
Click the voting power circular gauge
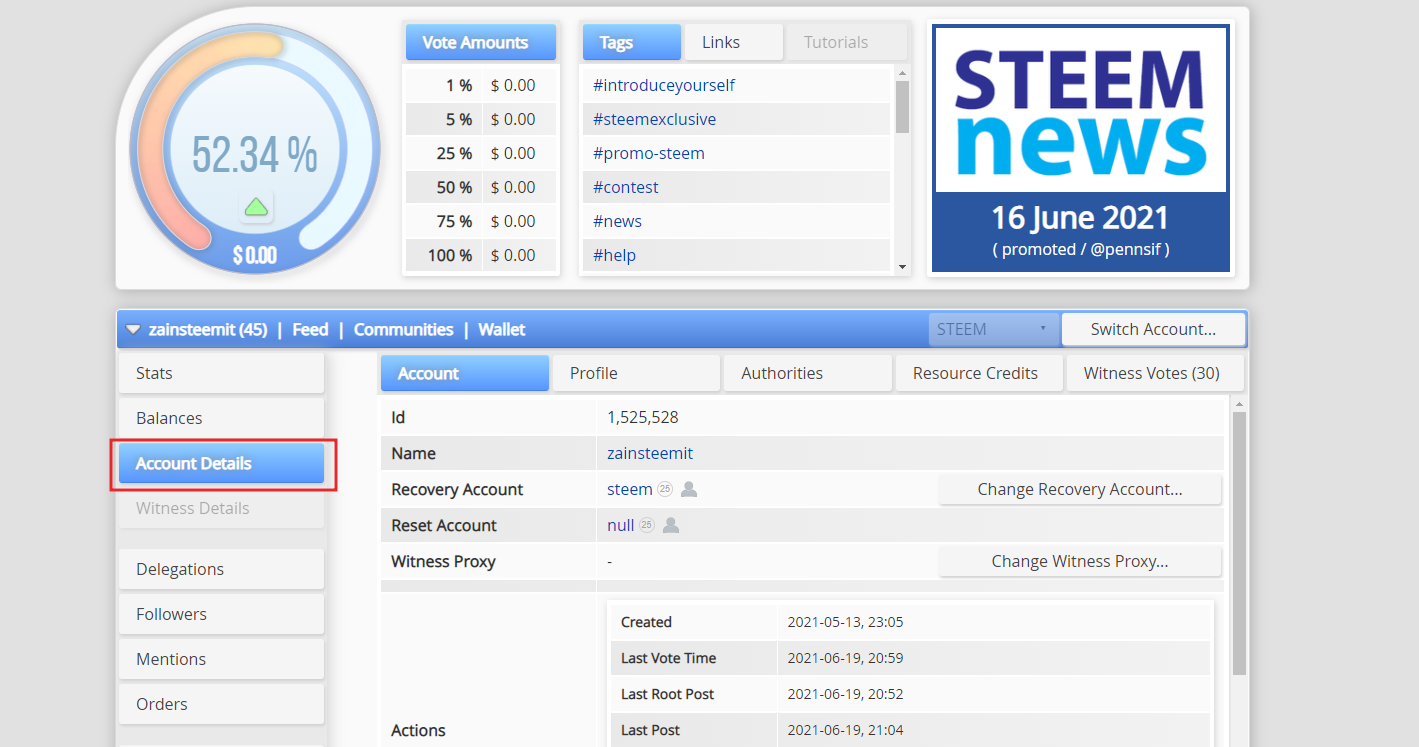tap(255, 150)
